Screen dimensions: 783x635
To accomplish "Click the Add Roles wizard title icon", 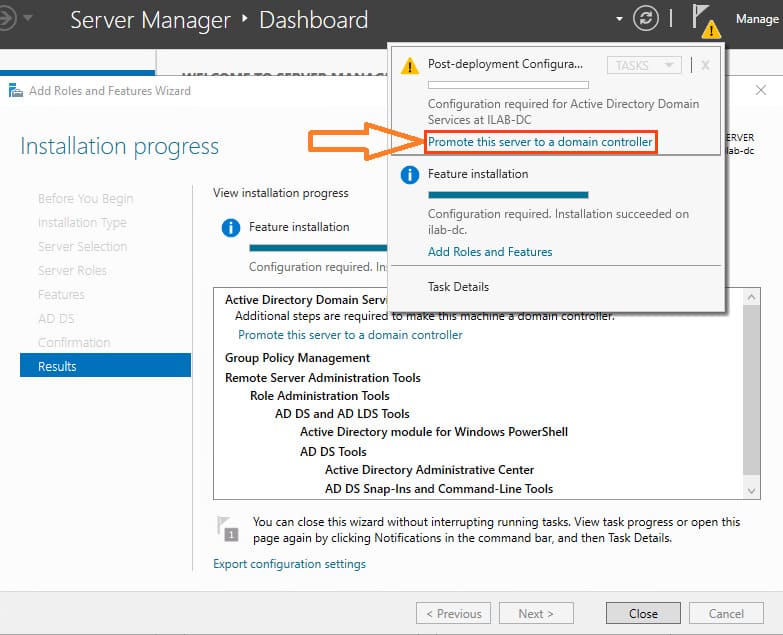I will [16, 91].
